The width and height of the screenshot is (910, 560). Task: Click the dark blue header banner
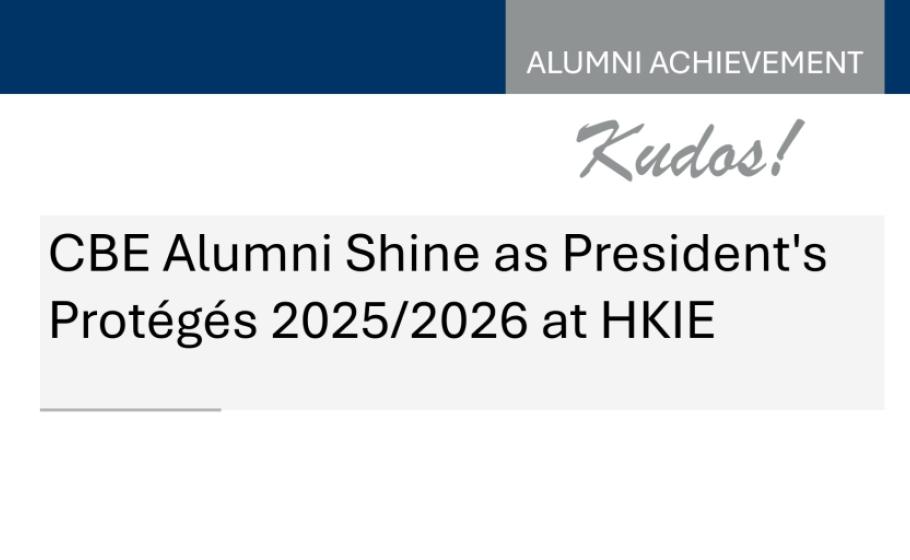tap(250, 45)
